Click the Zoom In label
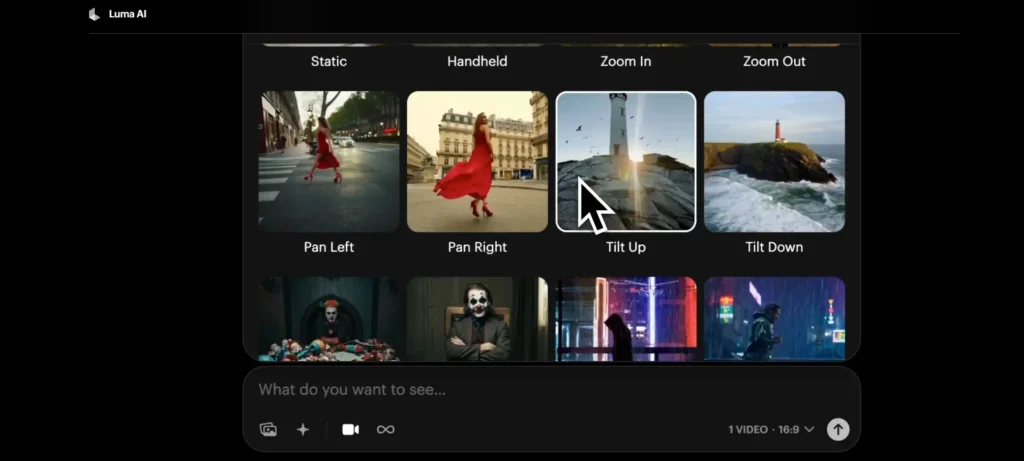 point(626,61)
